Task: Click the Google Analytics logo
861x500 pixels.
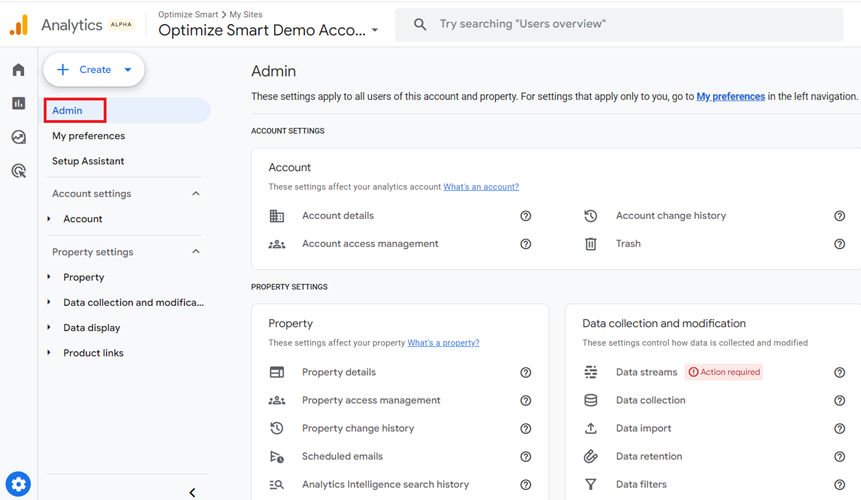Action: tap(19, 25)
